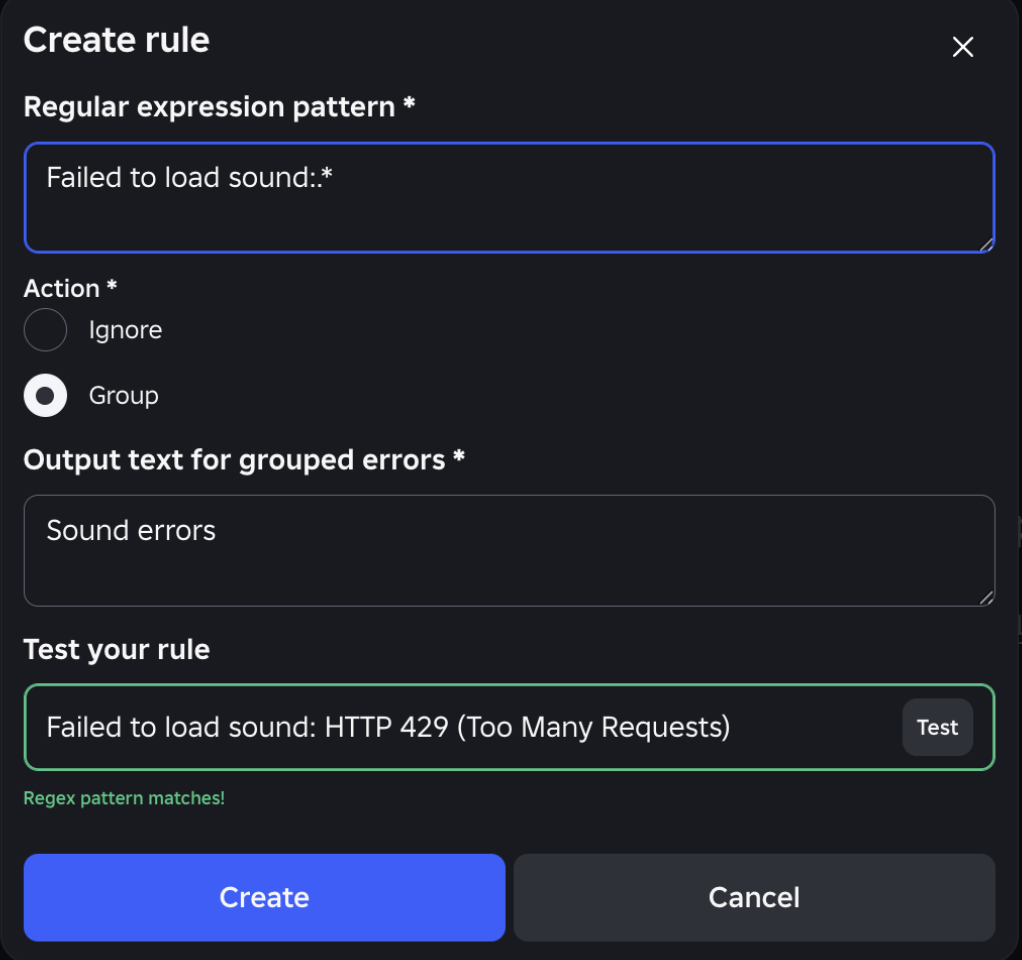1022x960 pixels.
Task: Create the rule with the Create button
Action: [x=265, y=897]
